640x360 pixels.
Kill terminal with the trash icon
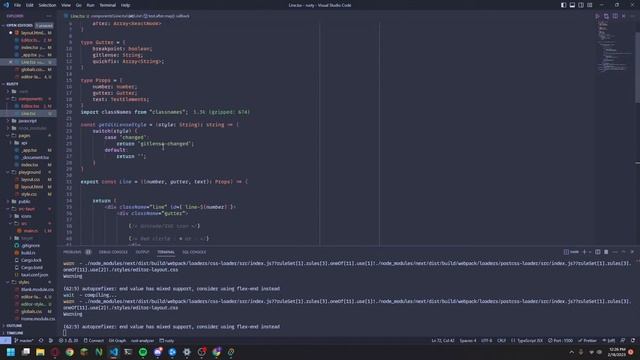click(606, 252)
